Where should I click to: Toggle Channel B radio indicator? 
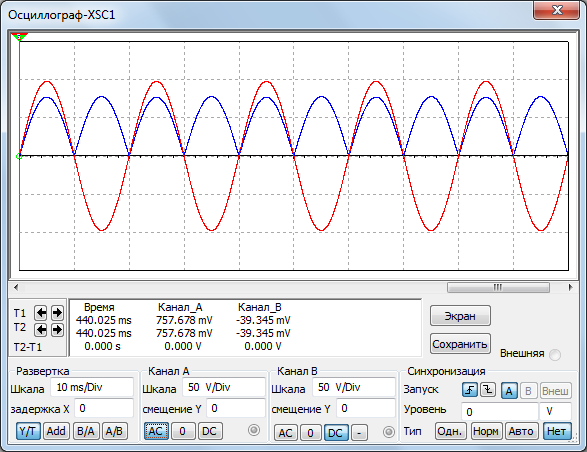coord(389,432)
